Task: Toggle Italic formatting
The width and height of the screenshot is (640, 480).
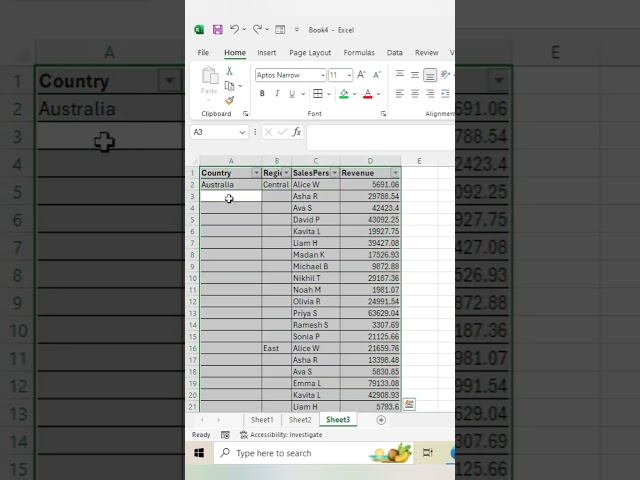Action: coord(277,94)
